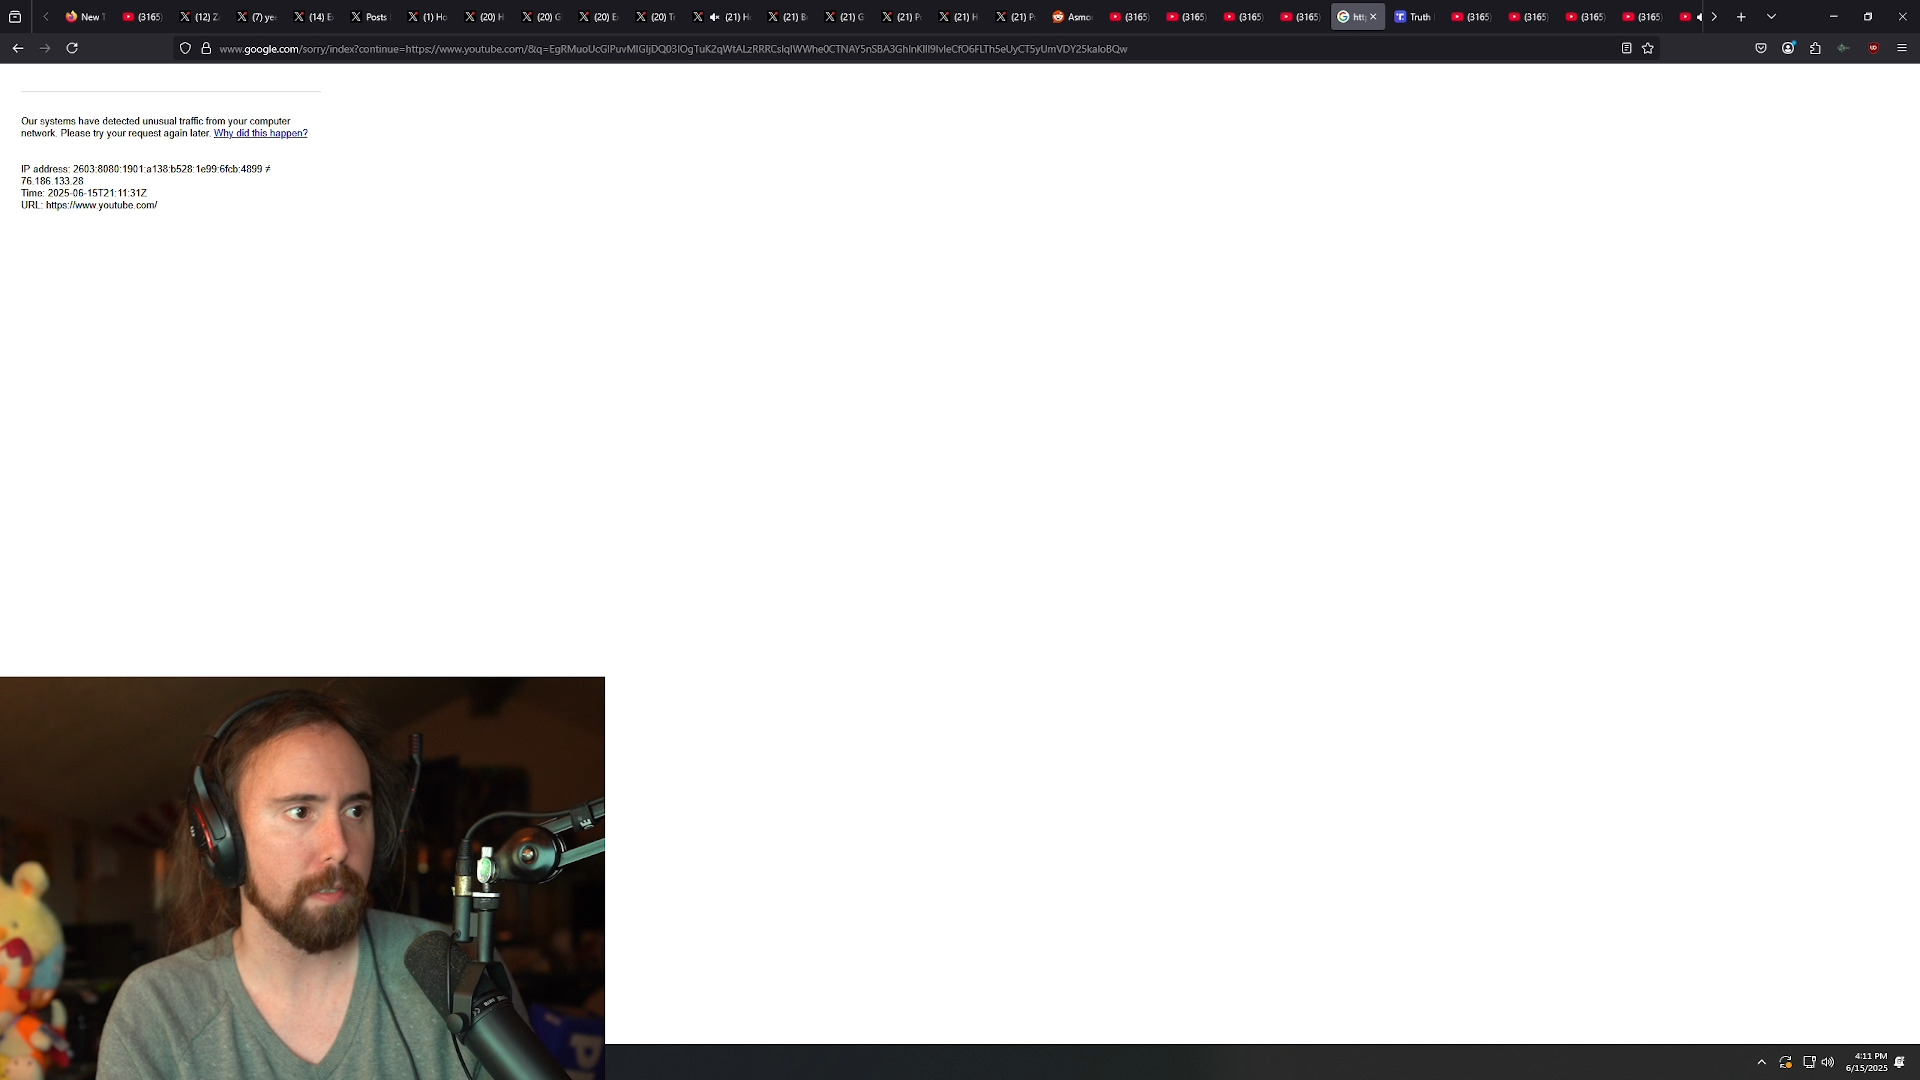Screen dimensions: 1920x1080
Task: Open the uBlock Origin popup
Action: (x=1873, y=48)
